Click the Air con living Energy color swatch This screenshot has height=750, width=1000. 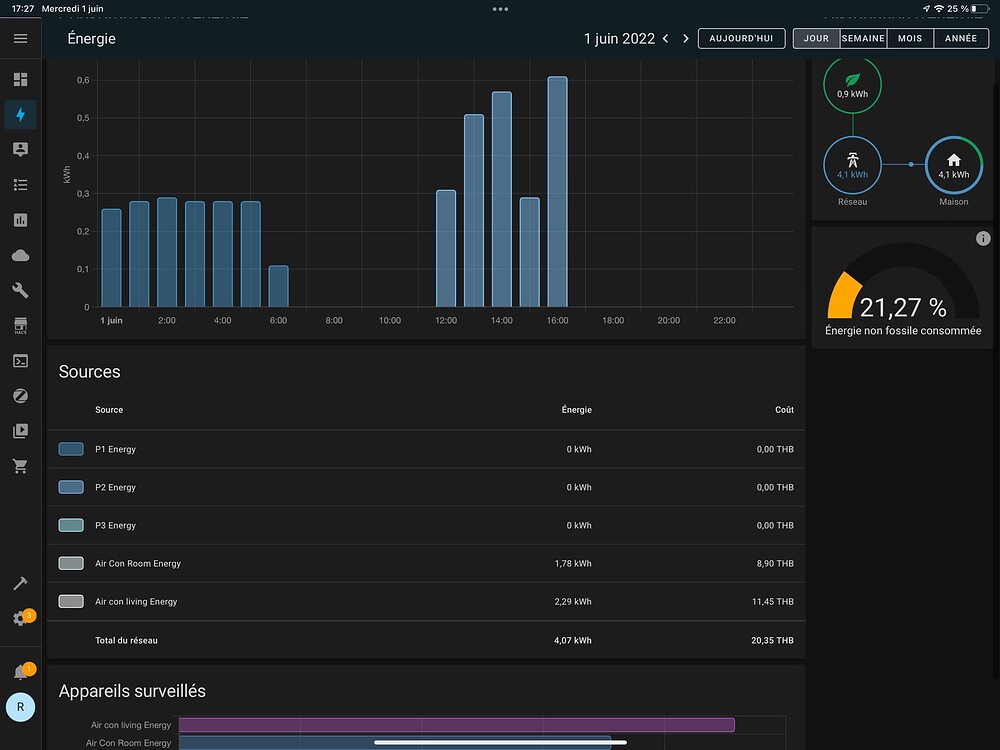click(x=71, y=602)
